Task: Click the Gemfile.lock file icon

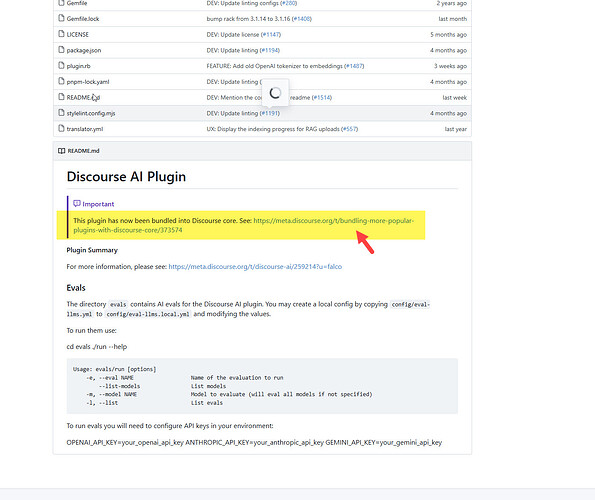Action: point(61,18)
